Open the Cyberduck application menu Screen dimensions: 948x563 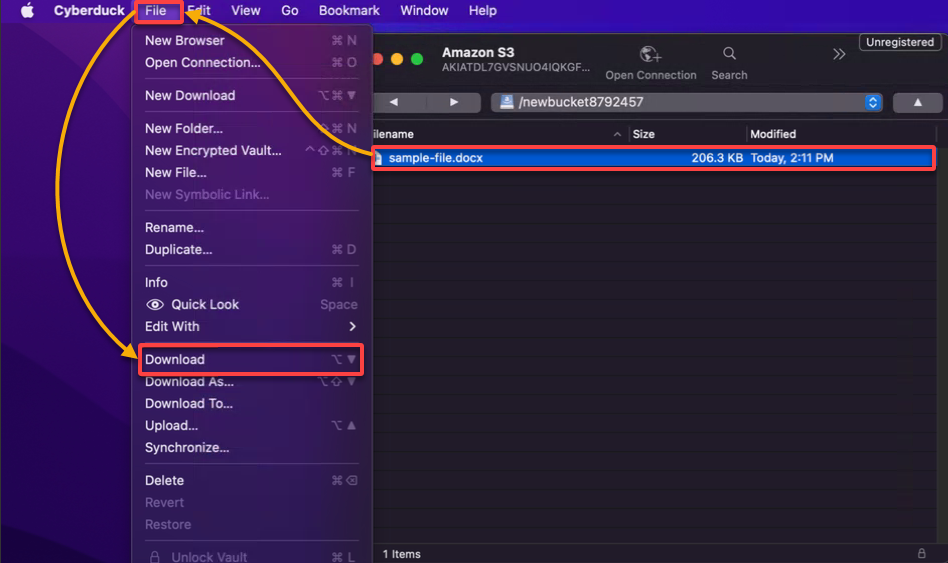pos(89,10)
